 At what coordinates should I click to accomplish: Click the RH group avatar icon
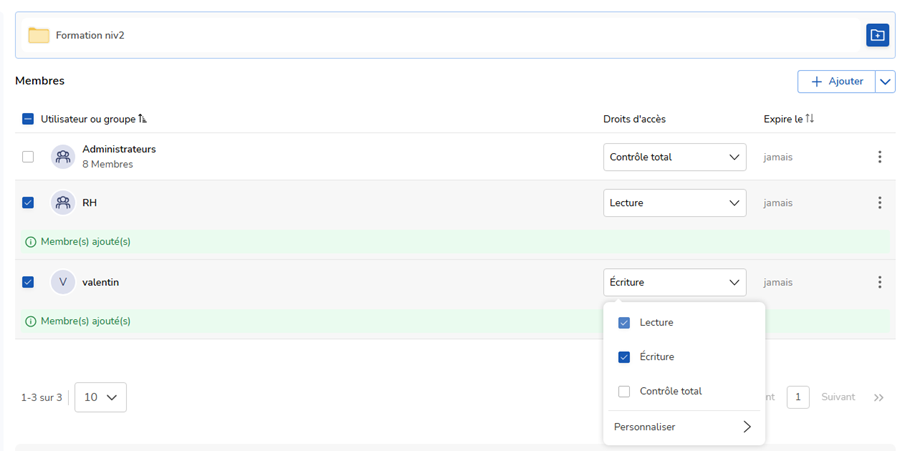(63, 203)
